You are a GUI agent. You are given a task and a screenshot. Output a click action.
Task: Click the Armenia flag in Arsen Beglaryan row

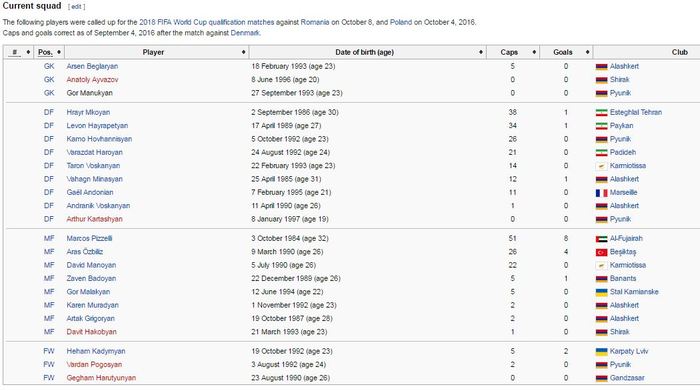pos(601,67)
